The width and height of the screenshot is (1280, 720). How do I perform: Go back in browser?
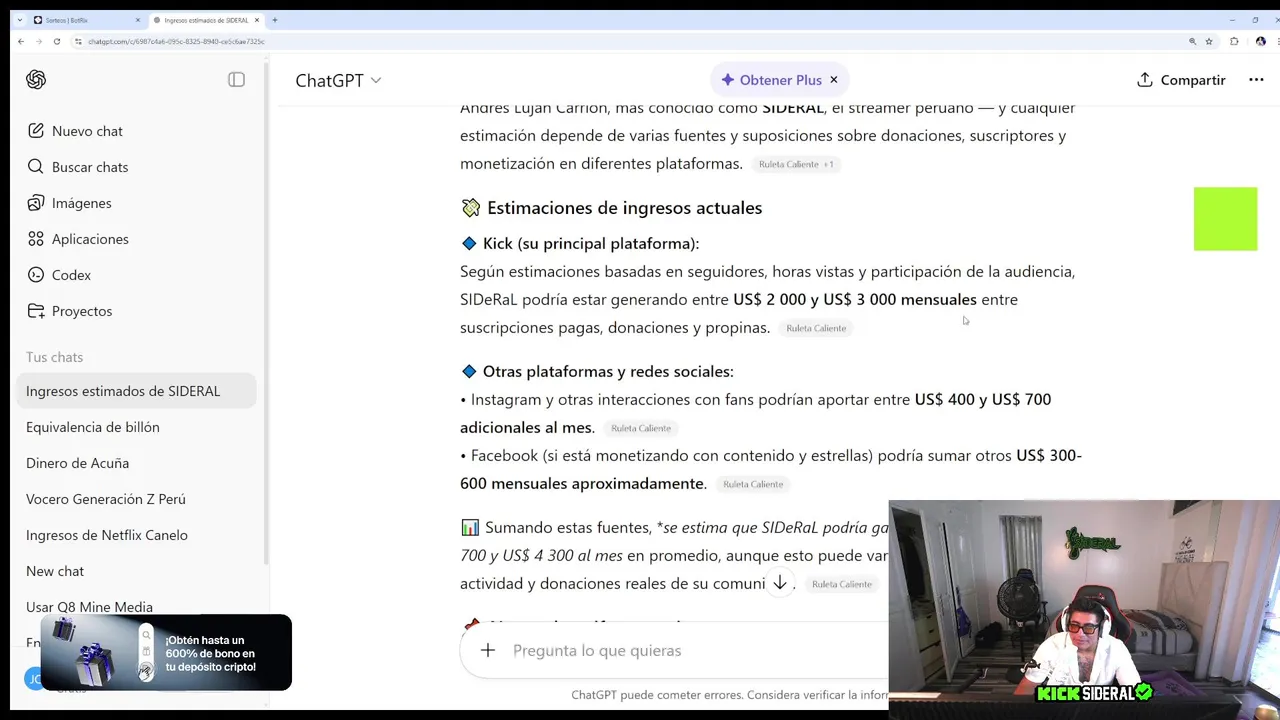(21, 41)
